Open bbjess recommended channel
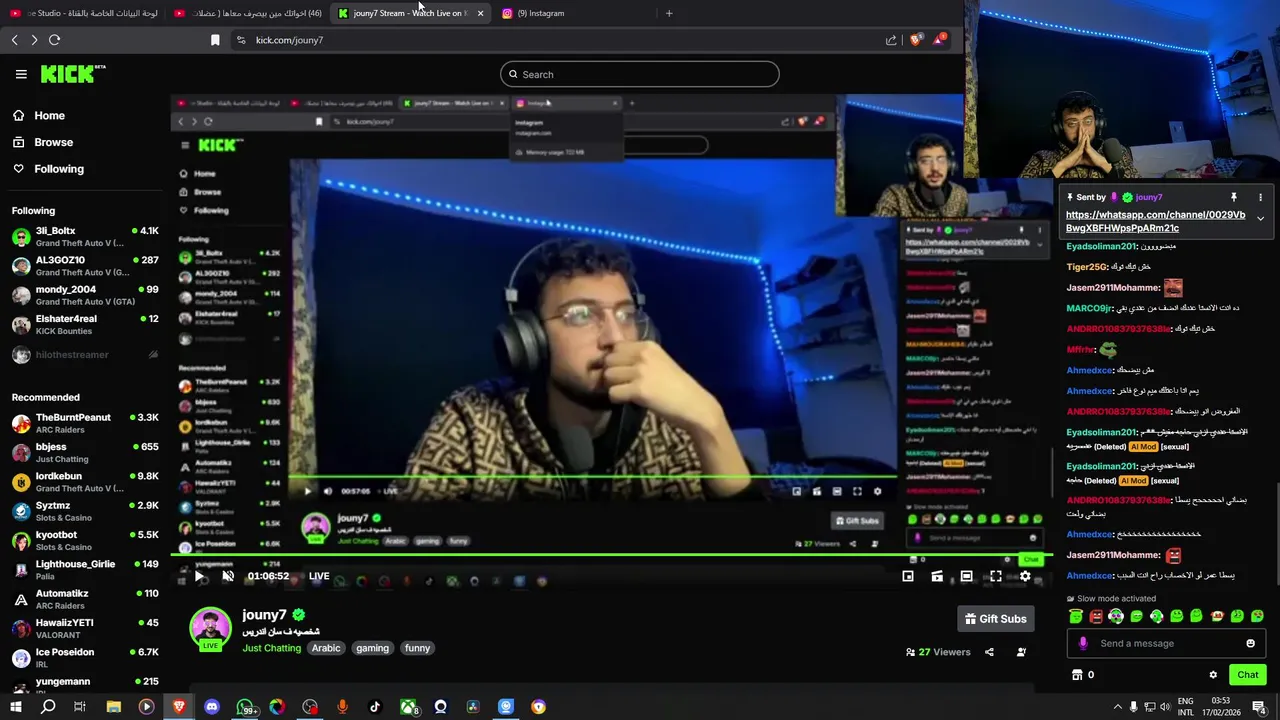1280x720 pixels. coord(85,452)
